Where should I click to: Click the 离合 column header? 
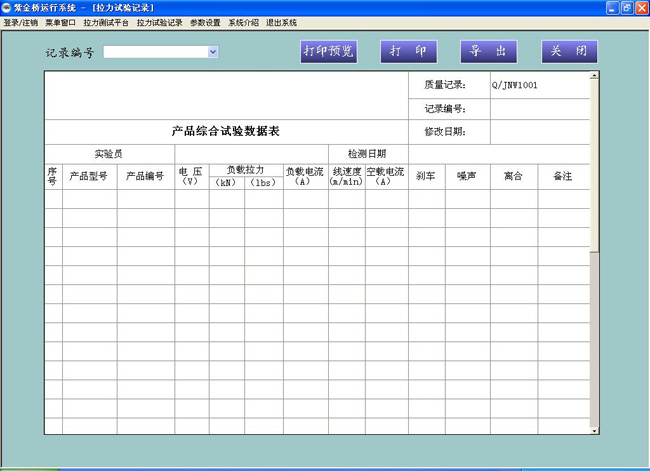(x=514, y=177)
